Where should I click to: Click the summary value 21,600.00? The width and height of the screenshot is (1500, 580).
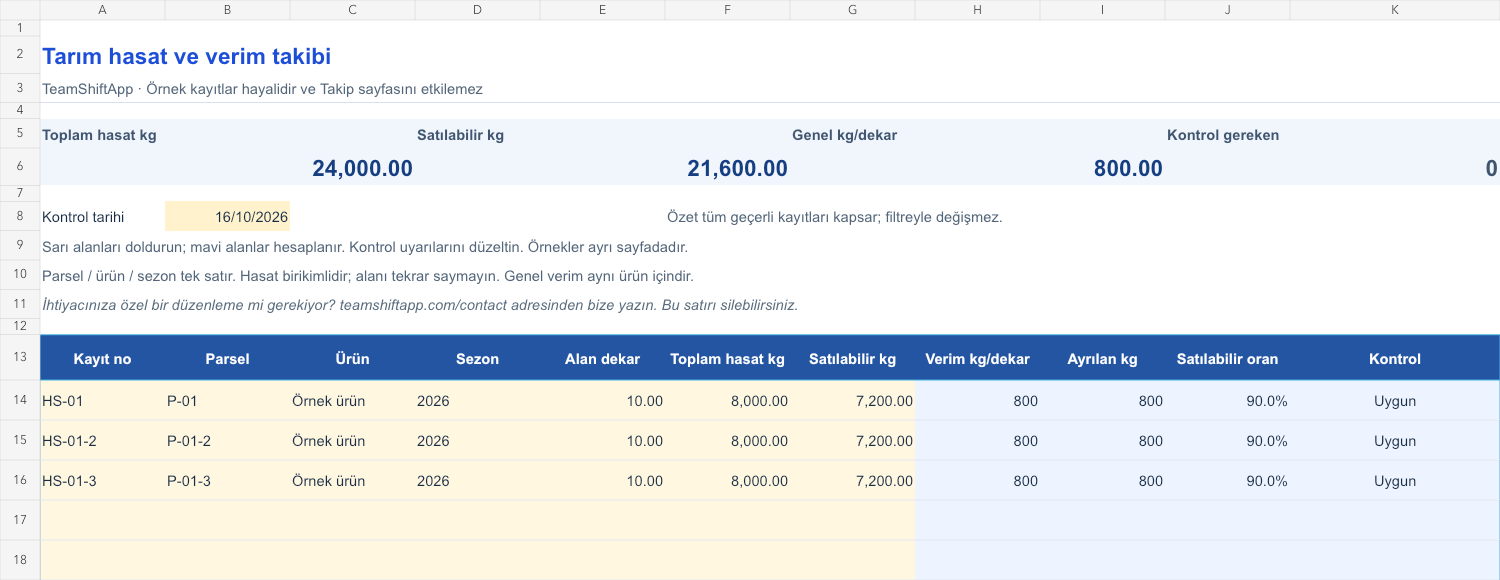pyautogui.click(x=737, y=168)
